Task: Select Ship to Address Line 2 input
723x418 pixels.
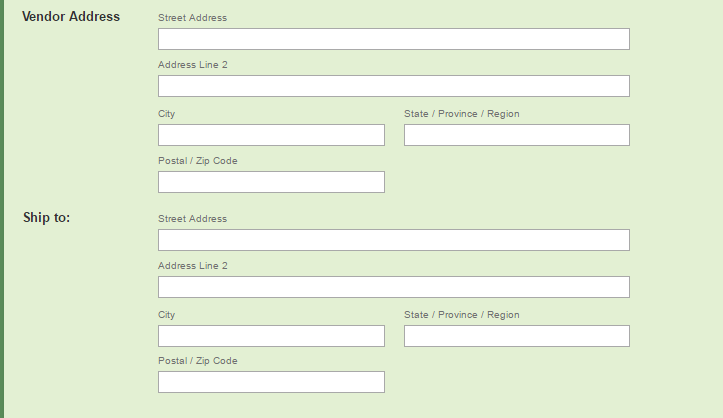Action: click(393, 287)
